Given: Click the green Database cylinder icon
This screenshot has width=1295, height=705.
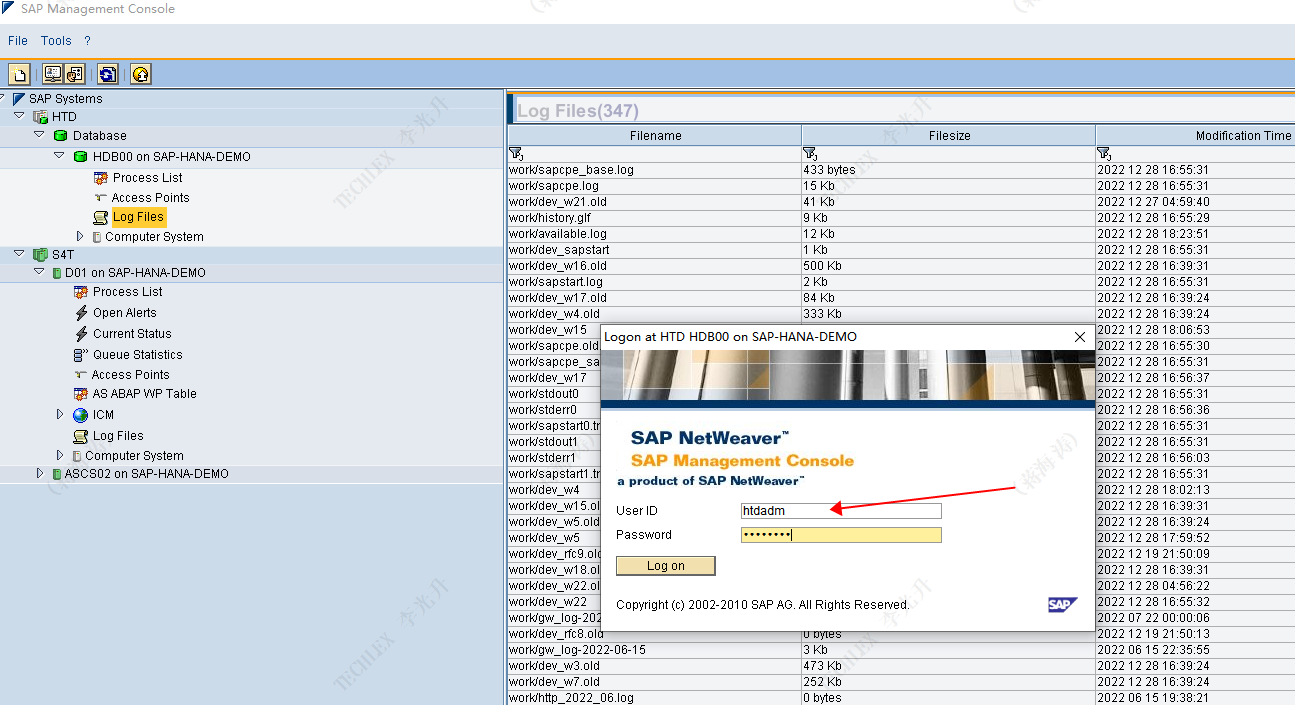Looking at the screenshot, I should 60,136.
